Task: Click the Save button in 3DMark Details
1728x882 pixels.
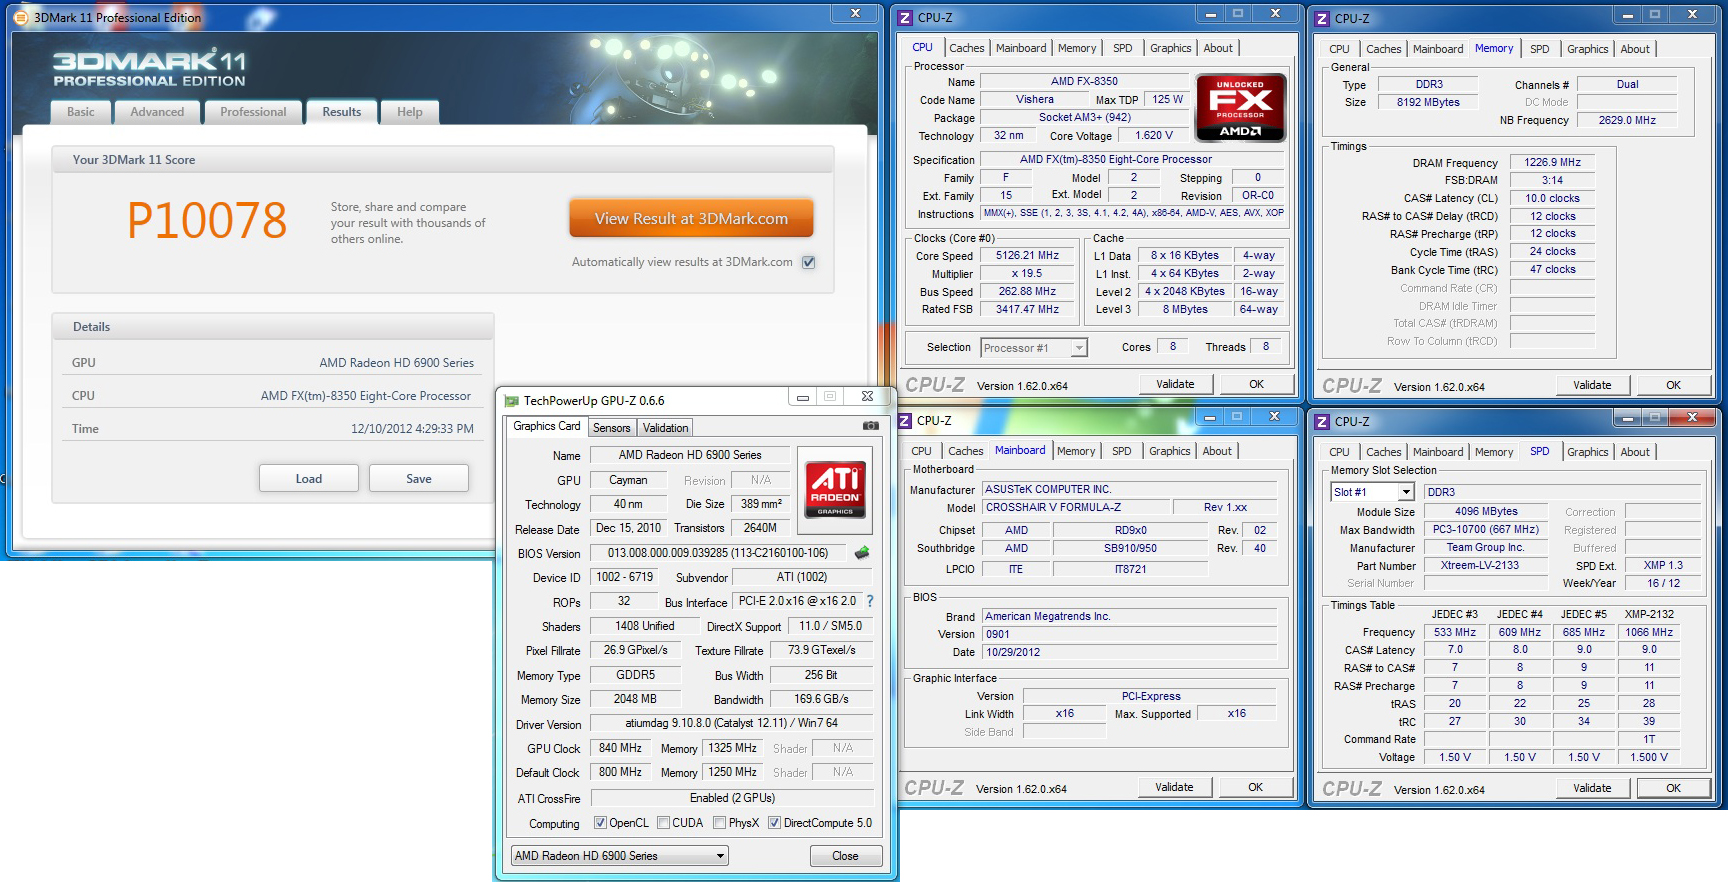Action: [x=419, y=479]
